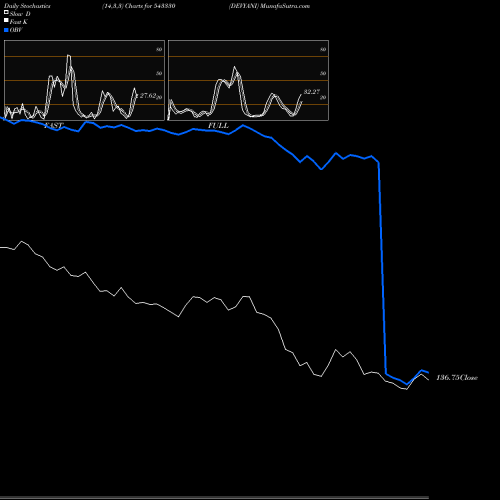Click the Fast K legend swatch
The height and width of the screenshot is (500, 500).
tap(6, 20)
